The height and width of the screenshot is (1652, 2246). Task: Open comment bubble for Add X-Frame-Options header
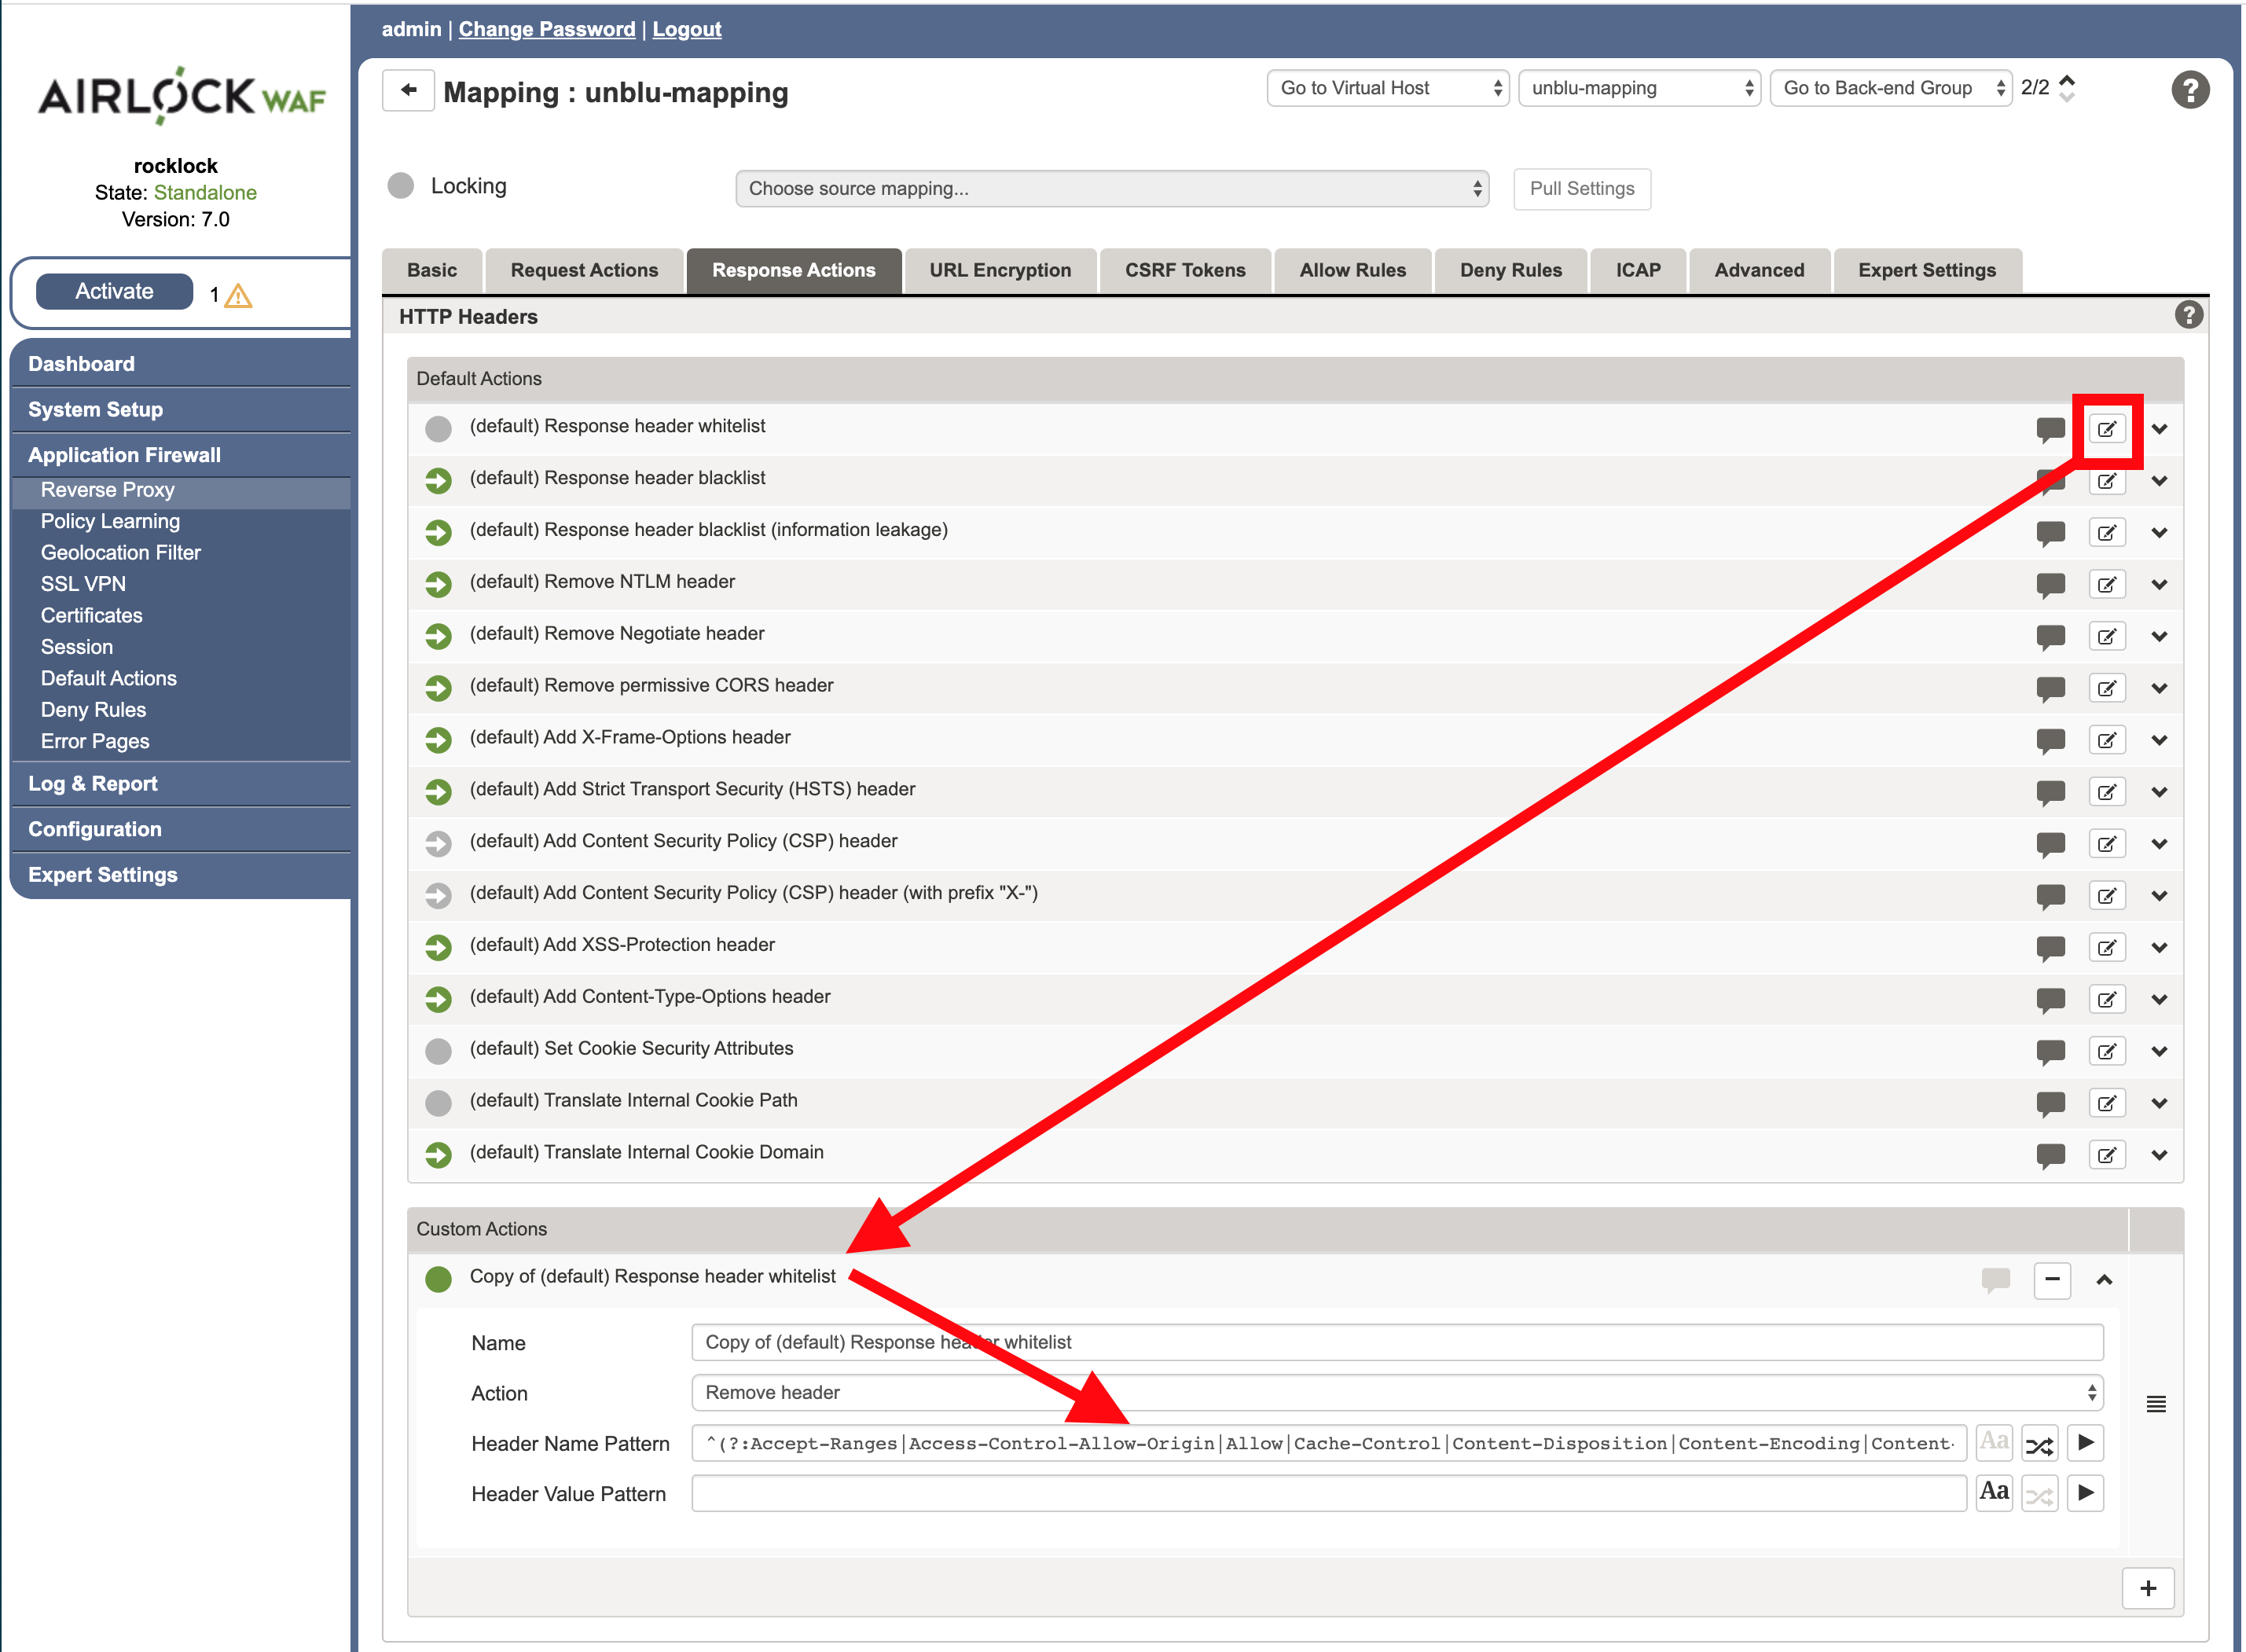pos(2050,740)
